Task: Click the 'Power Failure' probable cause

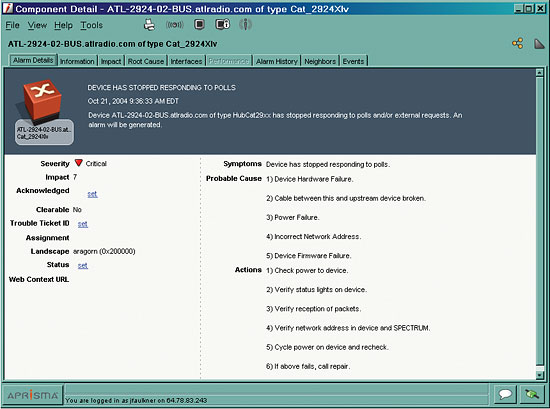Action: [x=293, y=217]
